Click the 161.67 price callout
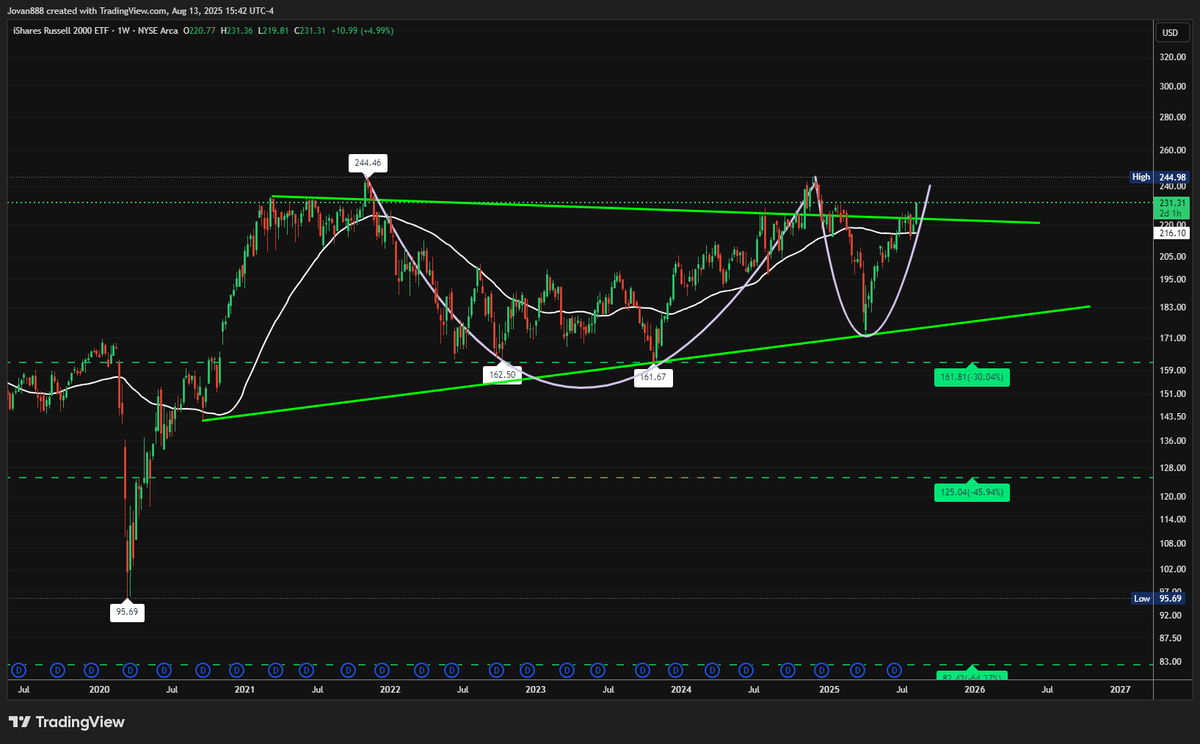 [x=654, y=377]
